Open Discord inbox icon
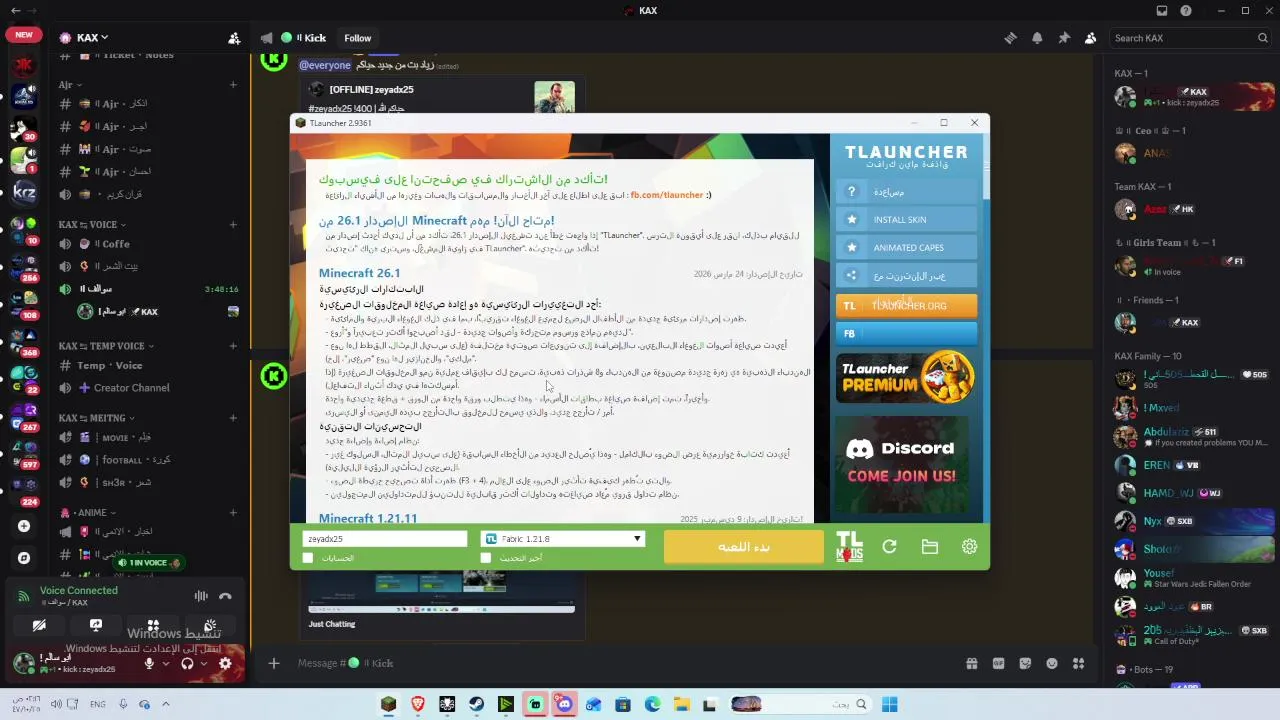This screenshot has width=1280, height=720. click(x=1161, y=11)
